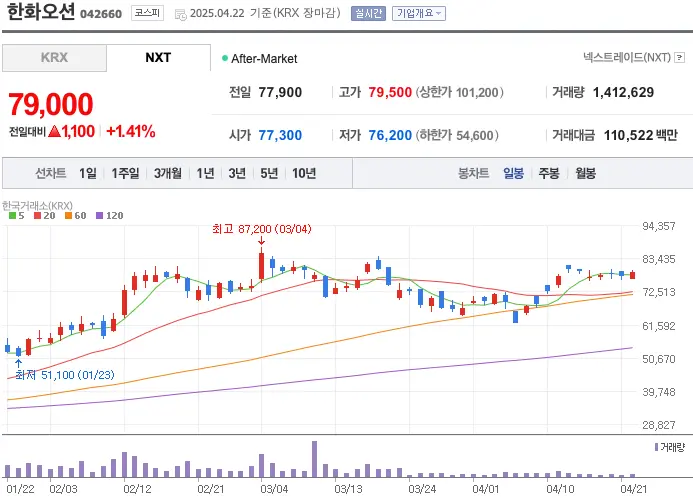The width and height of the screenshot is (693, 503).
Task: Click the 거래량 volume legend
Action: [670, 448]
